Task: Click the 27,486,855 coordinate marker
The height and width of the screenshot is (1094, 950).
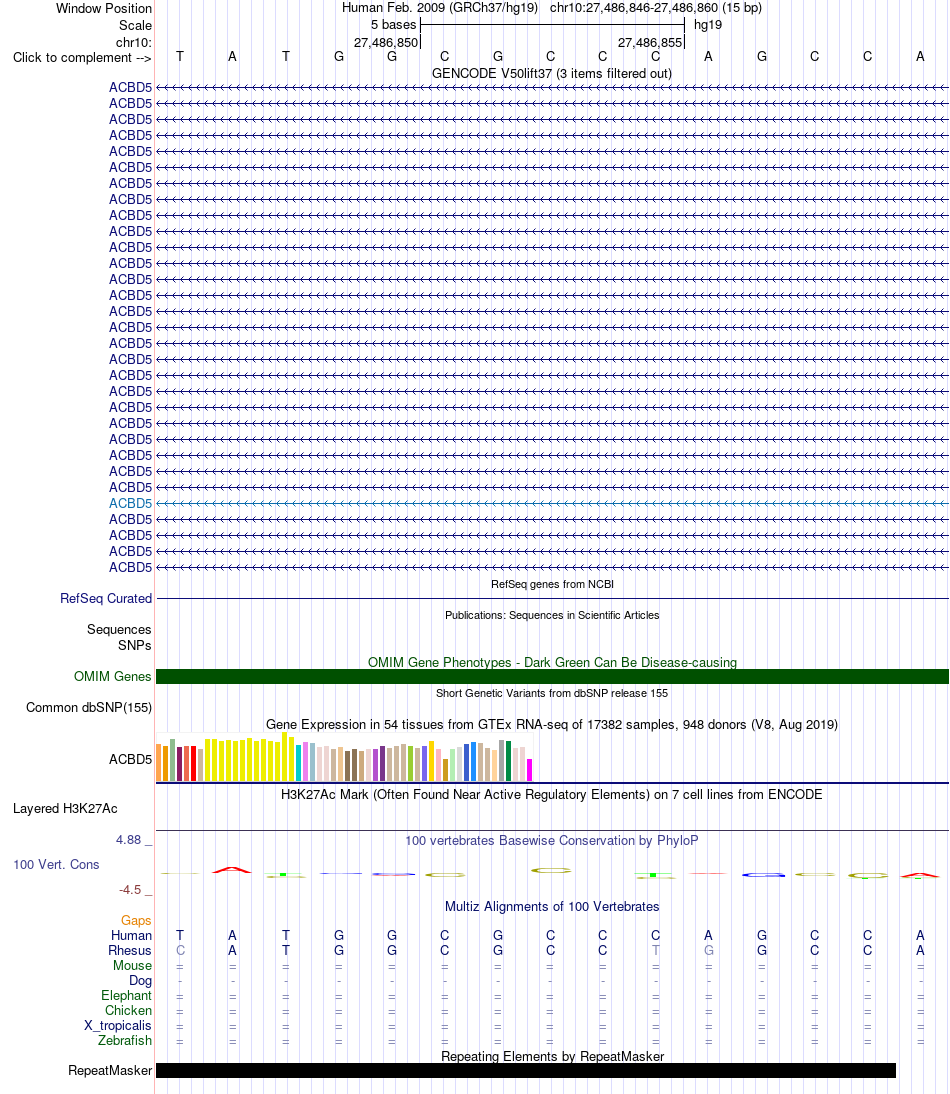Action: pyautogui.click(x=649, y=43)
